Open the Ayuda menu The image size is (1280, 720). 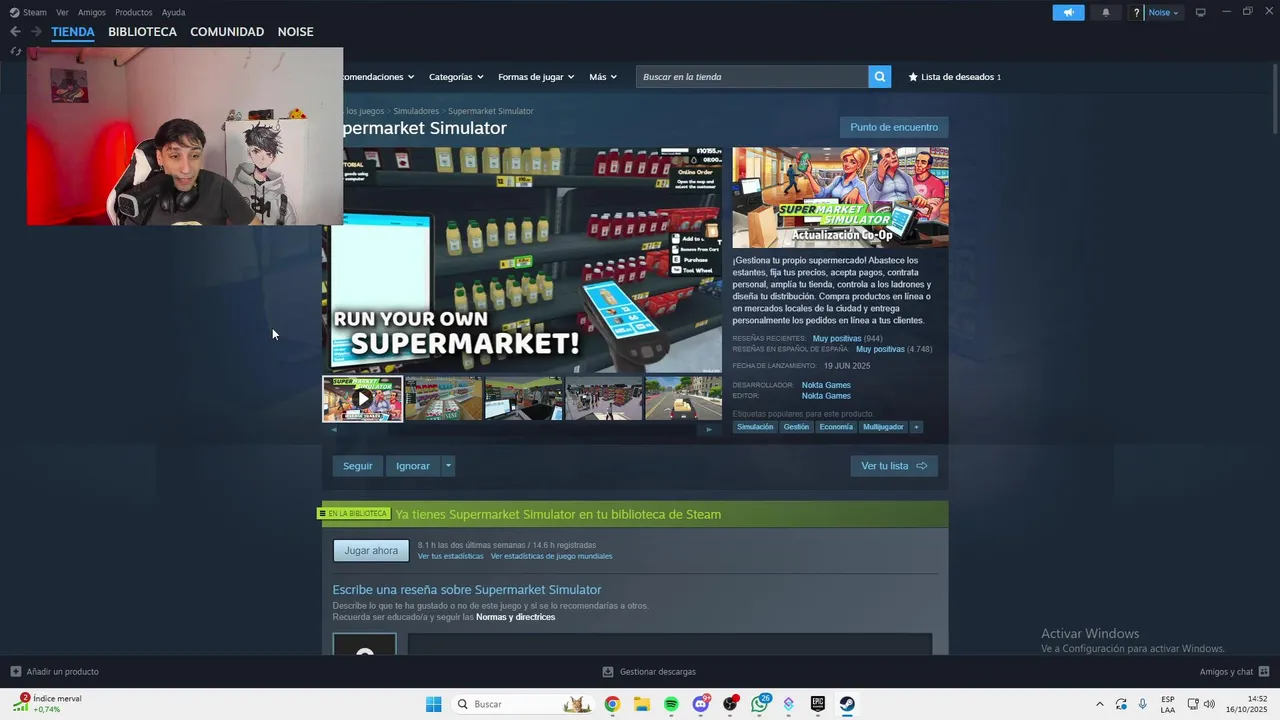pos(174,12)
